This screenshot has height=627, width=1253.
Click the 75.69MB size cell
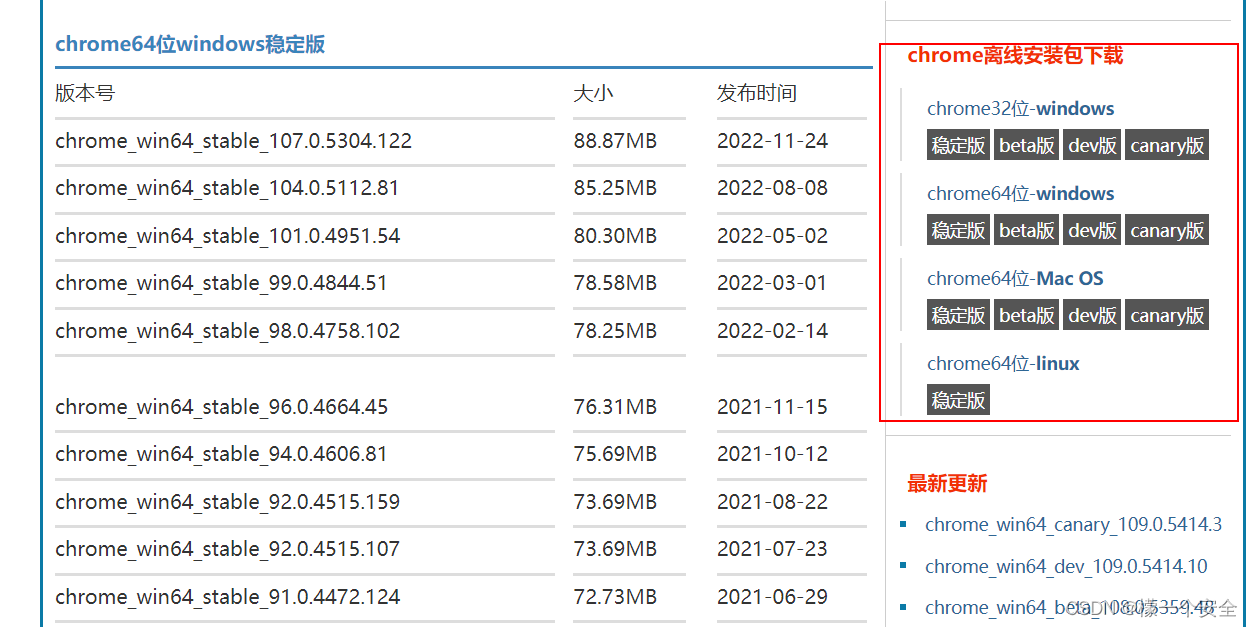coord(615,454)
